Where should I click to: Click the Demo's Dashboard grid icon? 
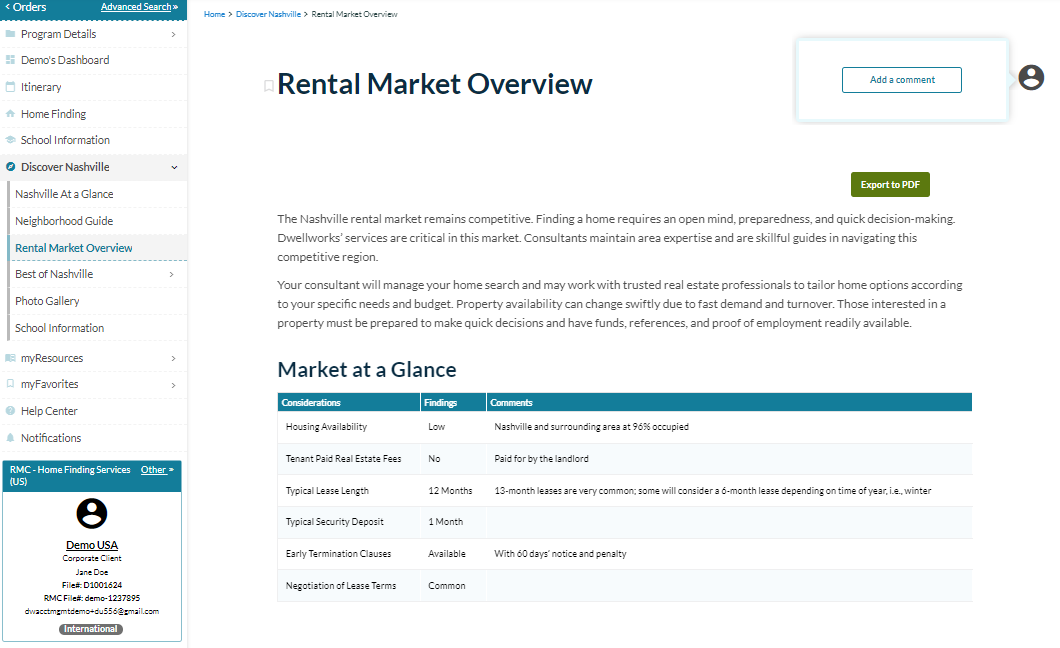10,60
